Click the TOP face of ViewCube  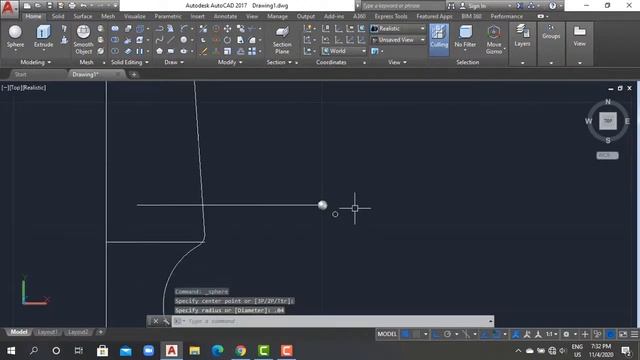pyautogui.click(x=608, y=121)
